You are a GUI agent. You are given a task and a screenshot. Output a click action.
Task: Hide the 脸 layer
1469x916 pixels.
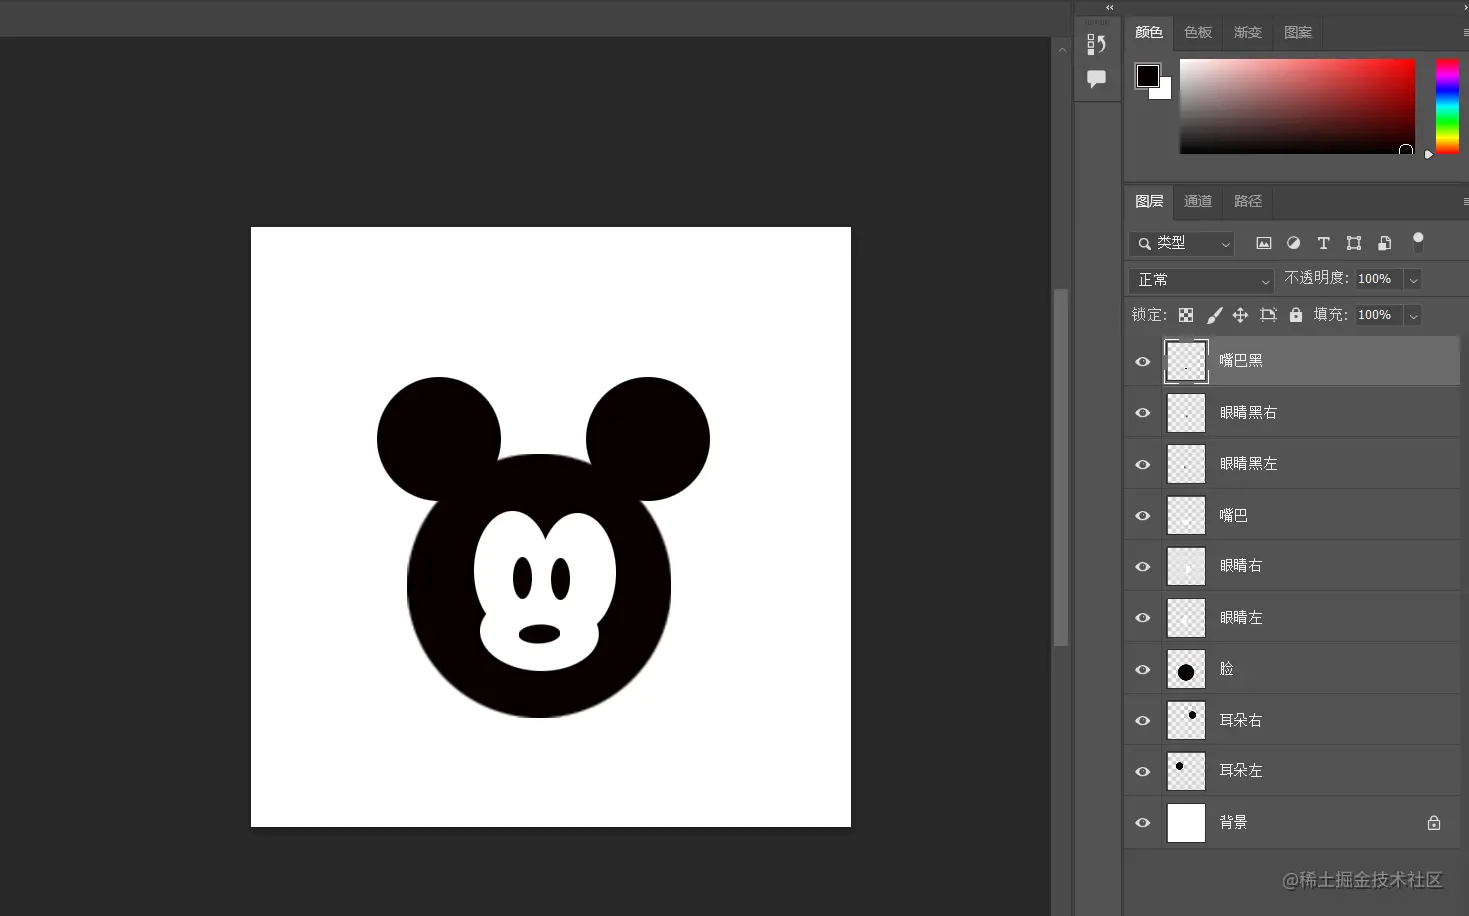coord(1142,670)
